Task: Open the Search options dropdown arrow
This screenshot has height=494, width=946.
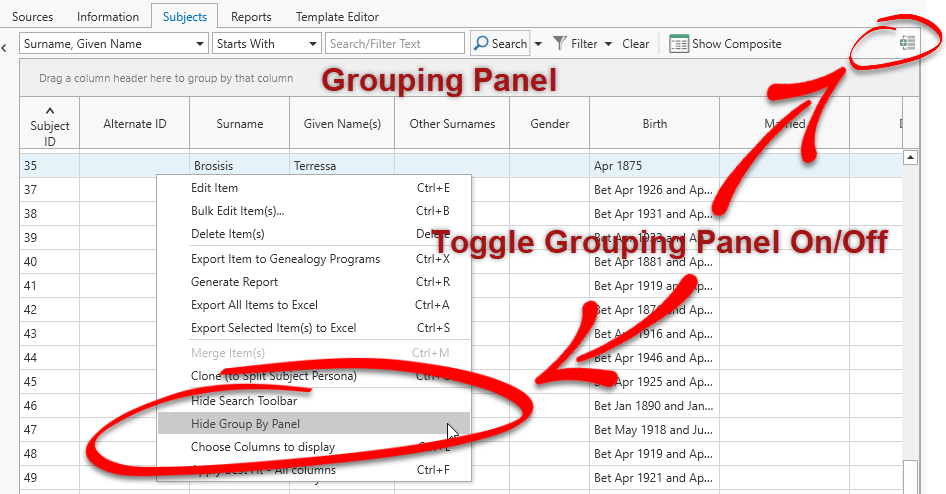Action: (x=538, y=44)
